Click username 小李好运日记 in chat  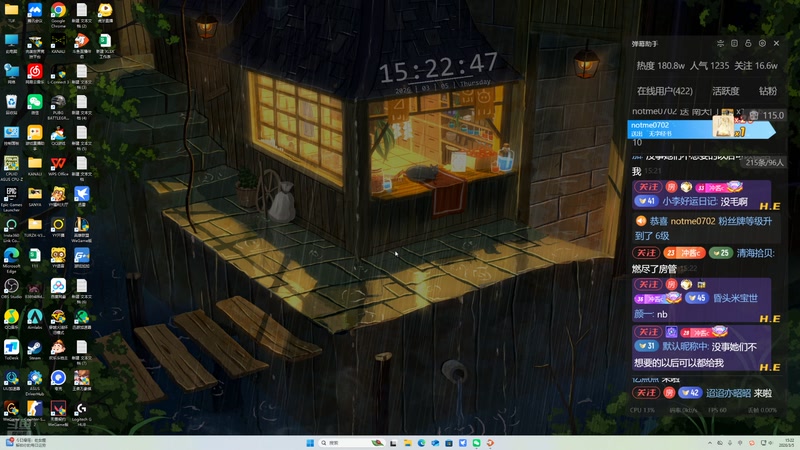[690, 202]
